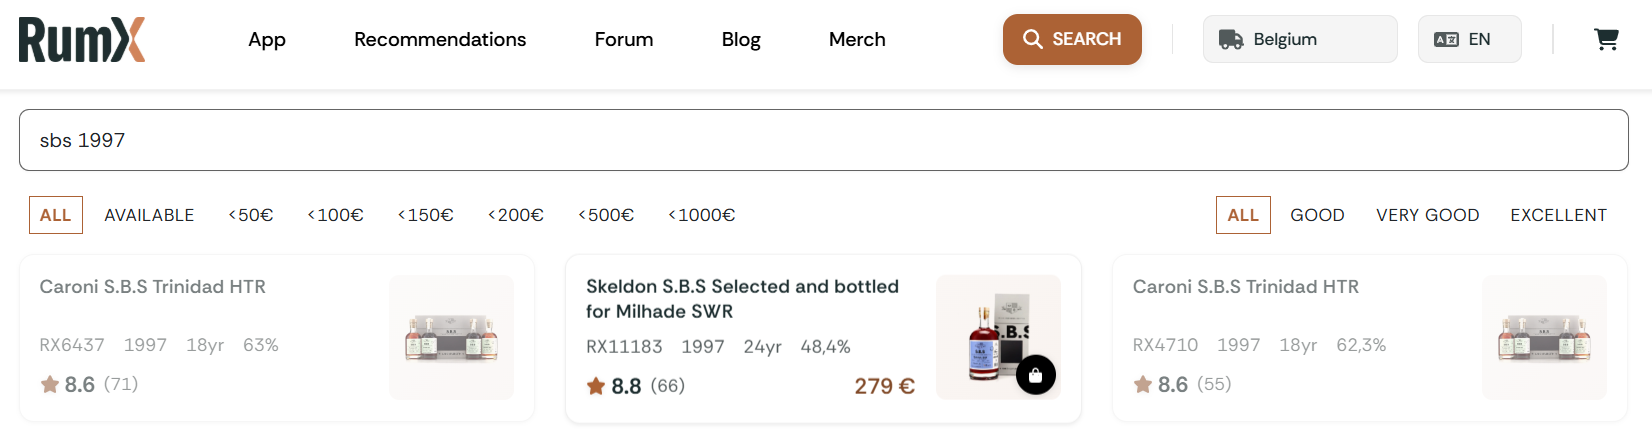Open the EN language selector

(1469, 40)
